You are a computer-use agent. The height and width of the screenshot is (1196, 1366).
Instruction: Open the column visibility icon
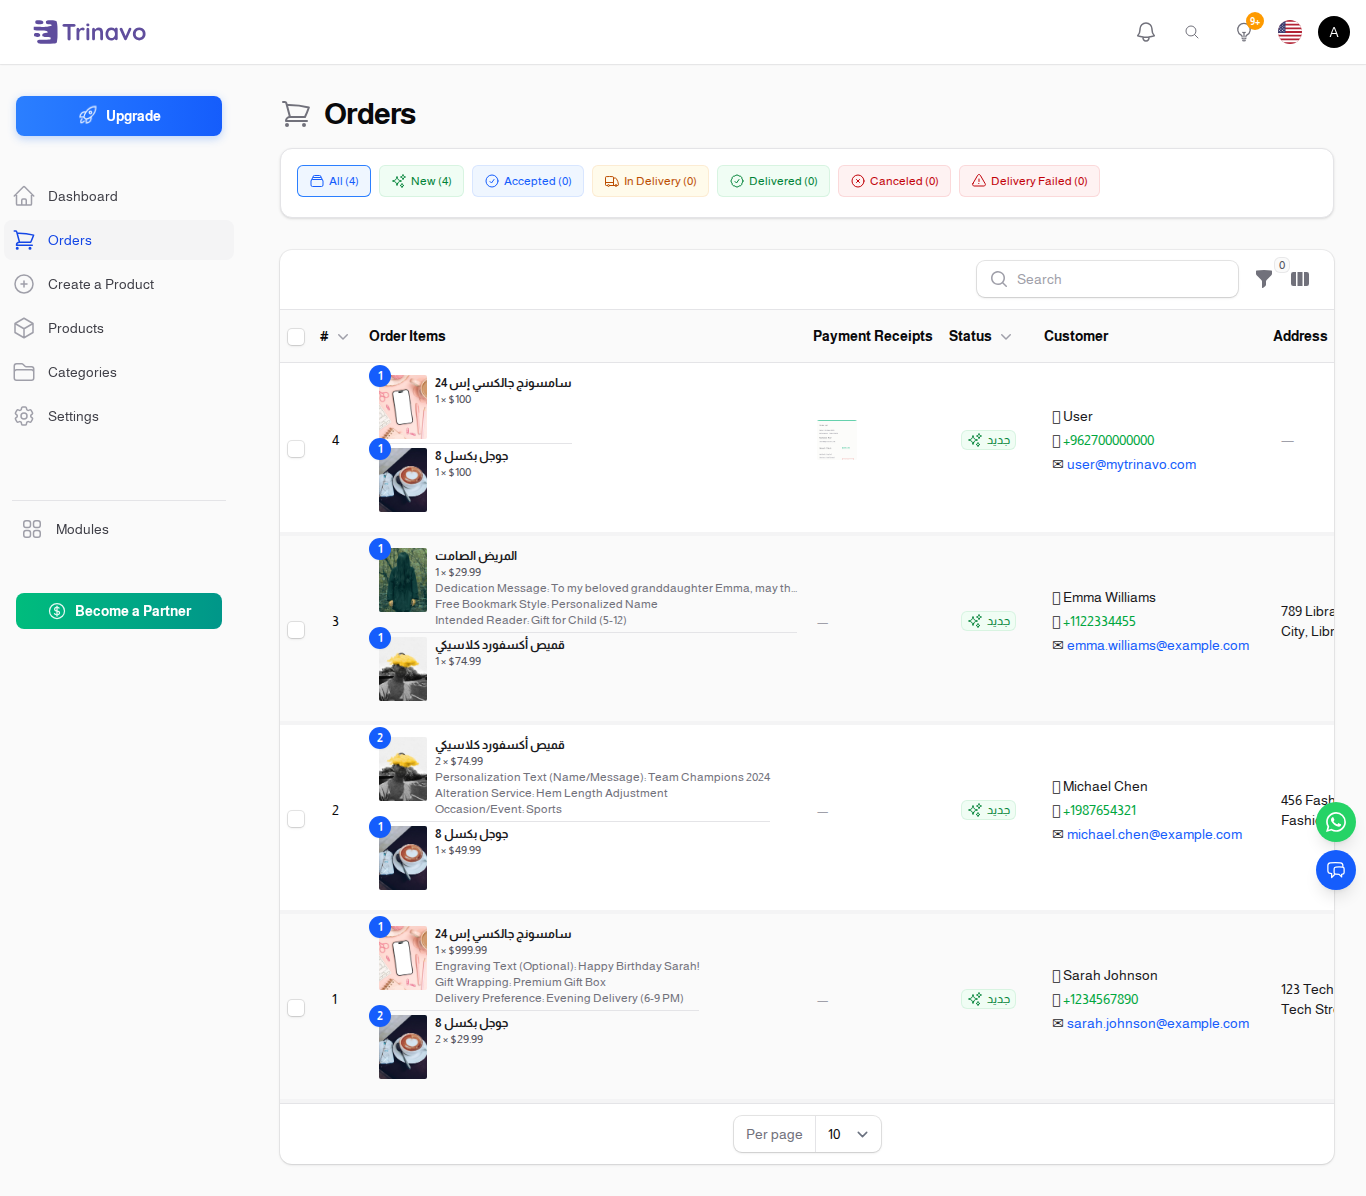click(1300, 279)
